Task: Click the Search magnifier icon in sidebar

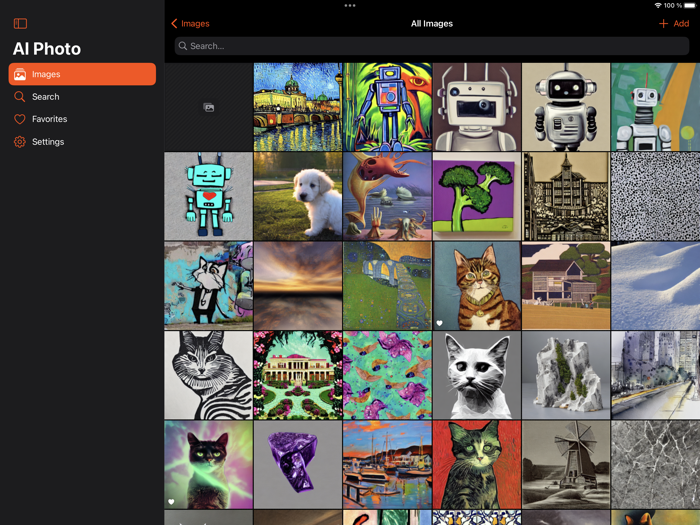Action: click(19, 96)
